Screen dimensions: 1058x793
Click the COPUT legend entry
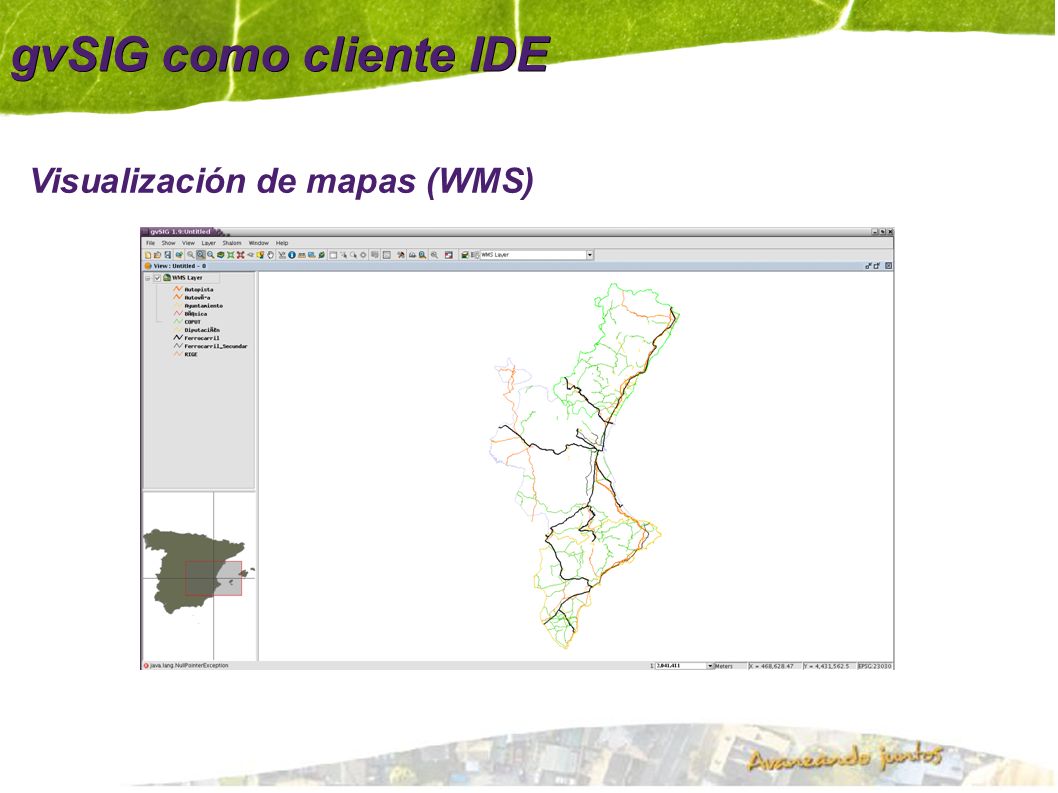point(192,322)
